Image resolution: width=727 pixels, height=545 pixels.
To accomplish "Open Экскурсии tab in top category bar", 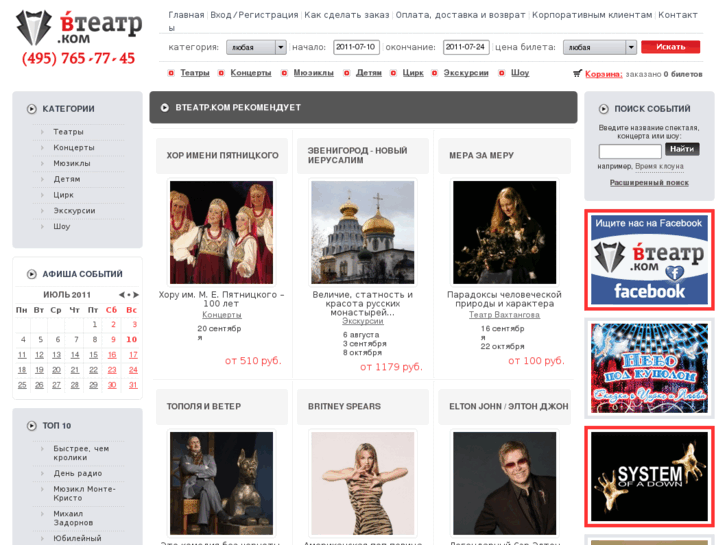I will 466,73.
